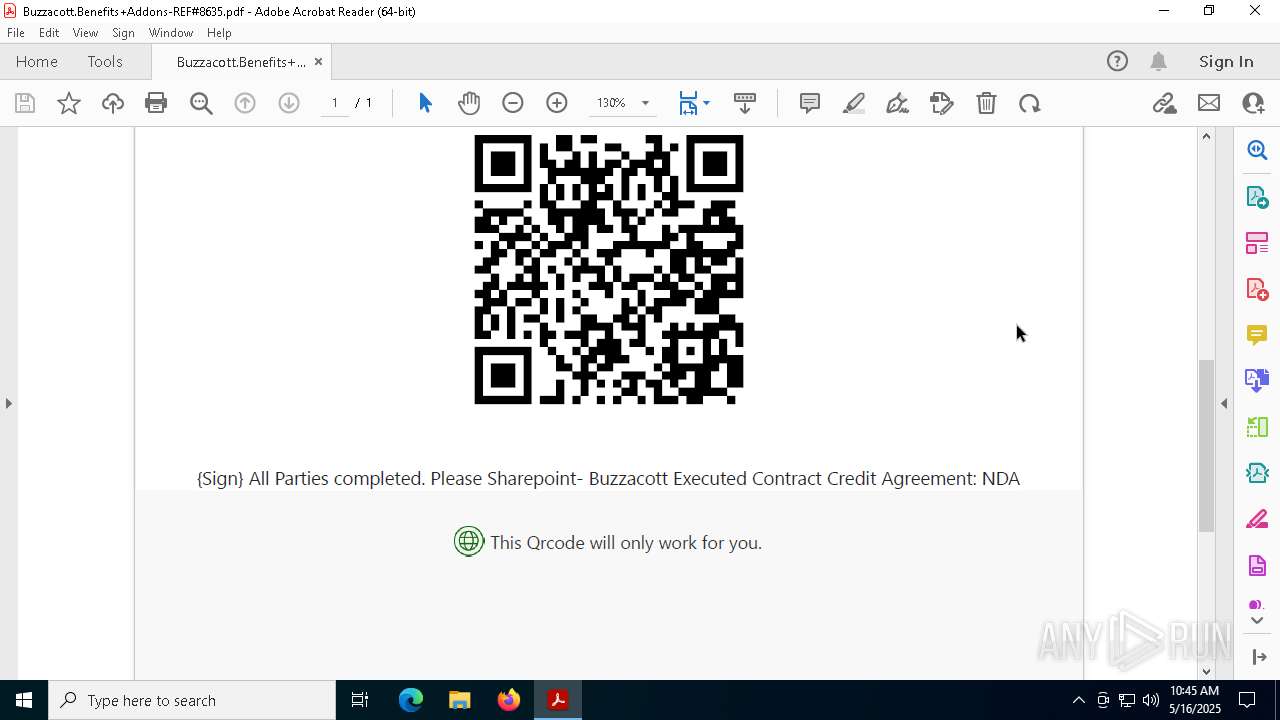
Task: Open the Edit menu
Action: point(49,33)
